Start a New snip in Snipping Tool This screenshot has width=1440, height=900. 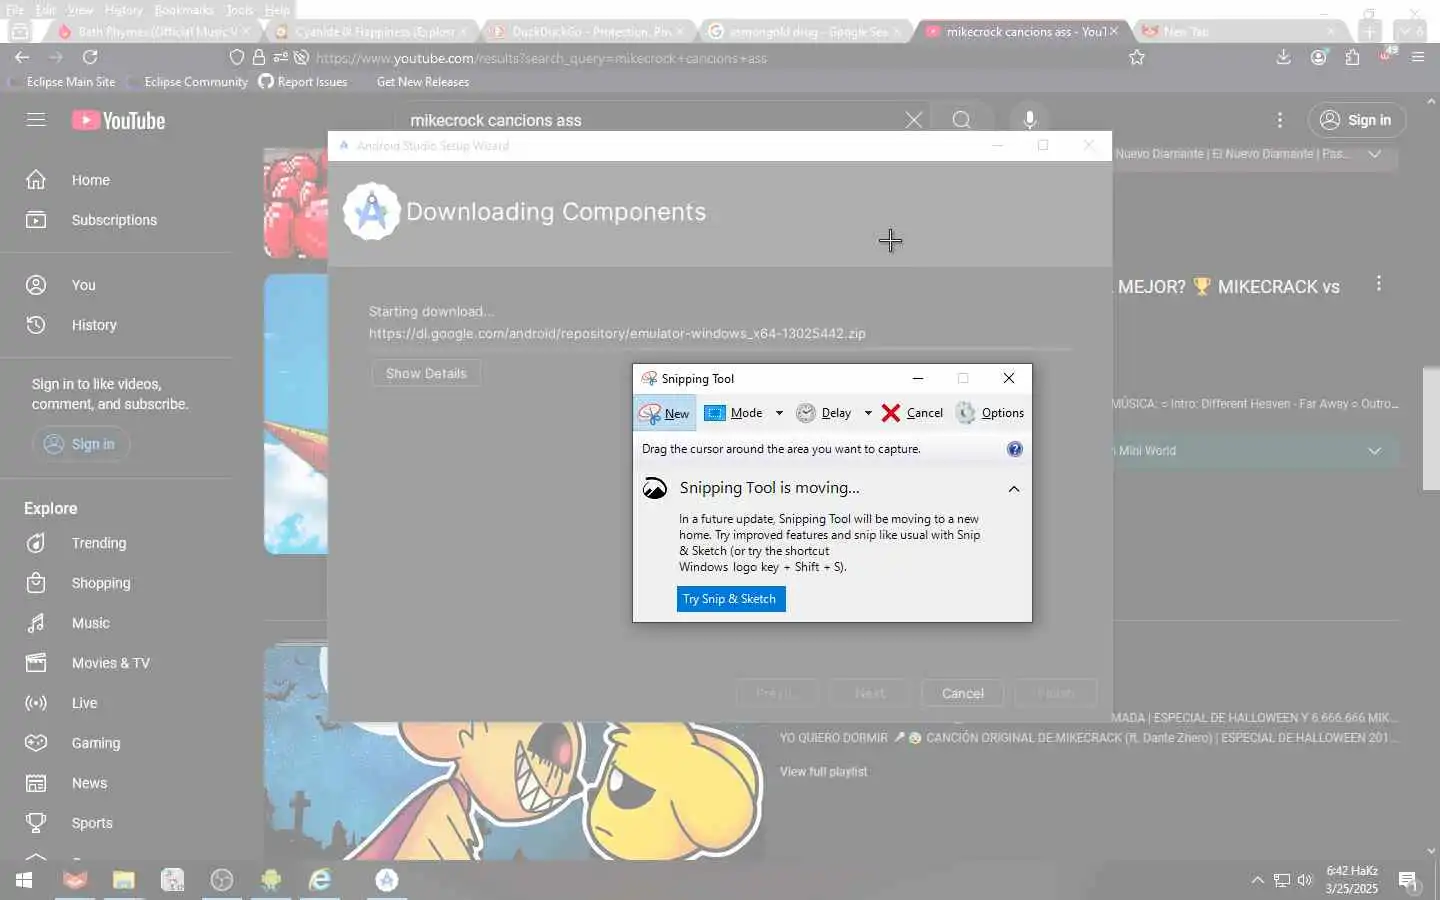click(665, 413)
